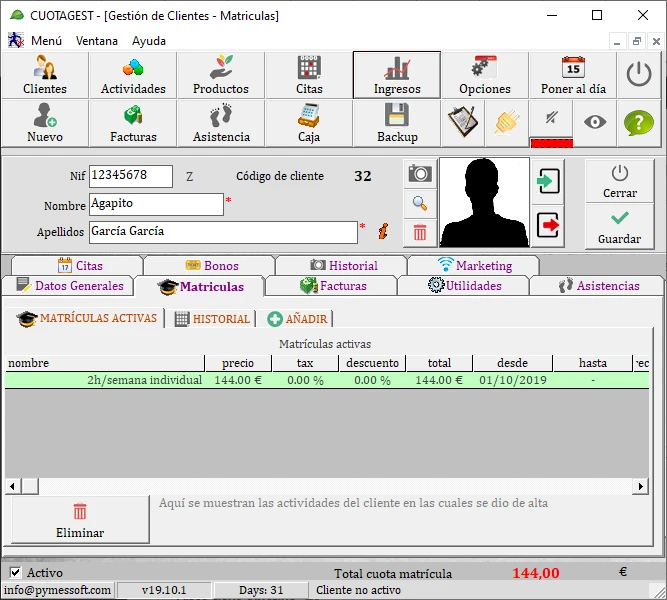Click the client silhouette photo
Viewport: 667px width, 600px height.
click(x=484, y=203)
